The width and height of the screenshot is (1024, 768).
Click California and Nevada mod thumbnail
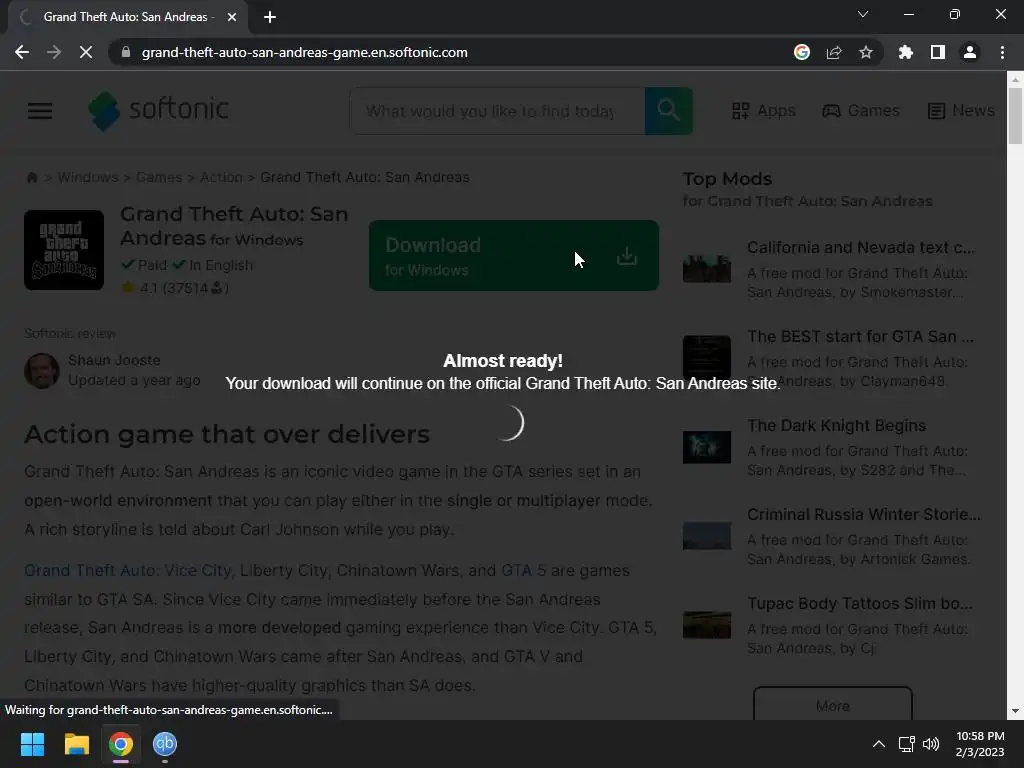tap(707, 268)
